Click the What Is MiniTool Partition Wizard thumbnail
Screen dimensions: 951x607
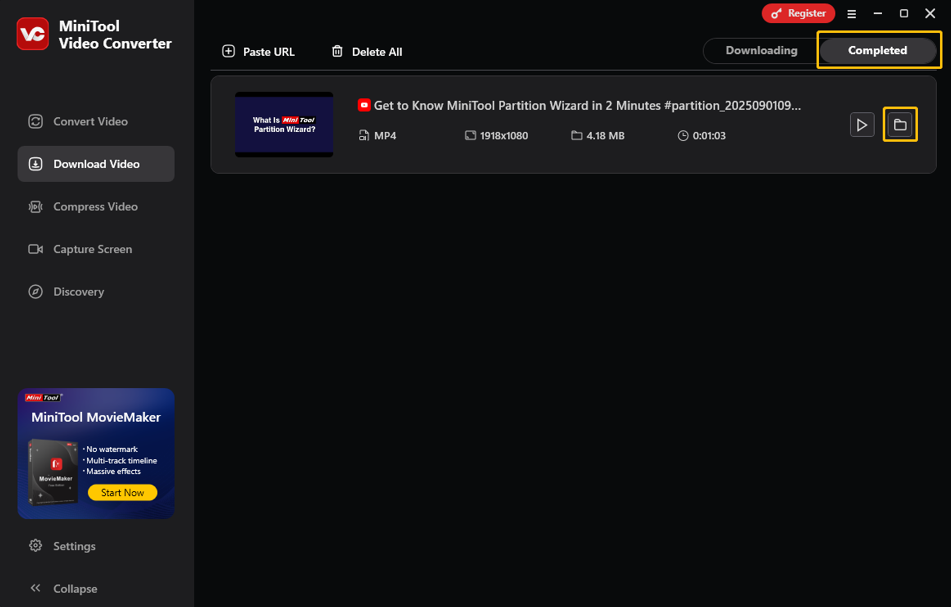284,124
